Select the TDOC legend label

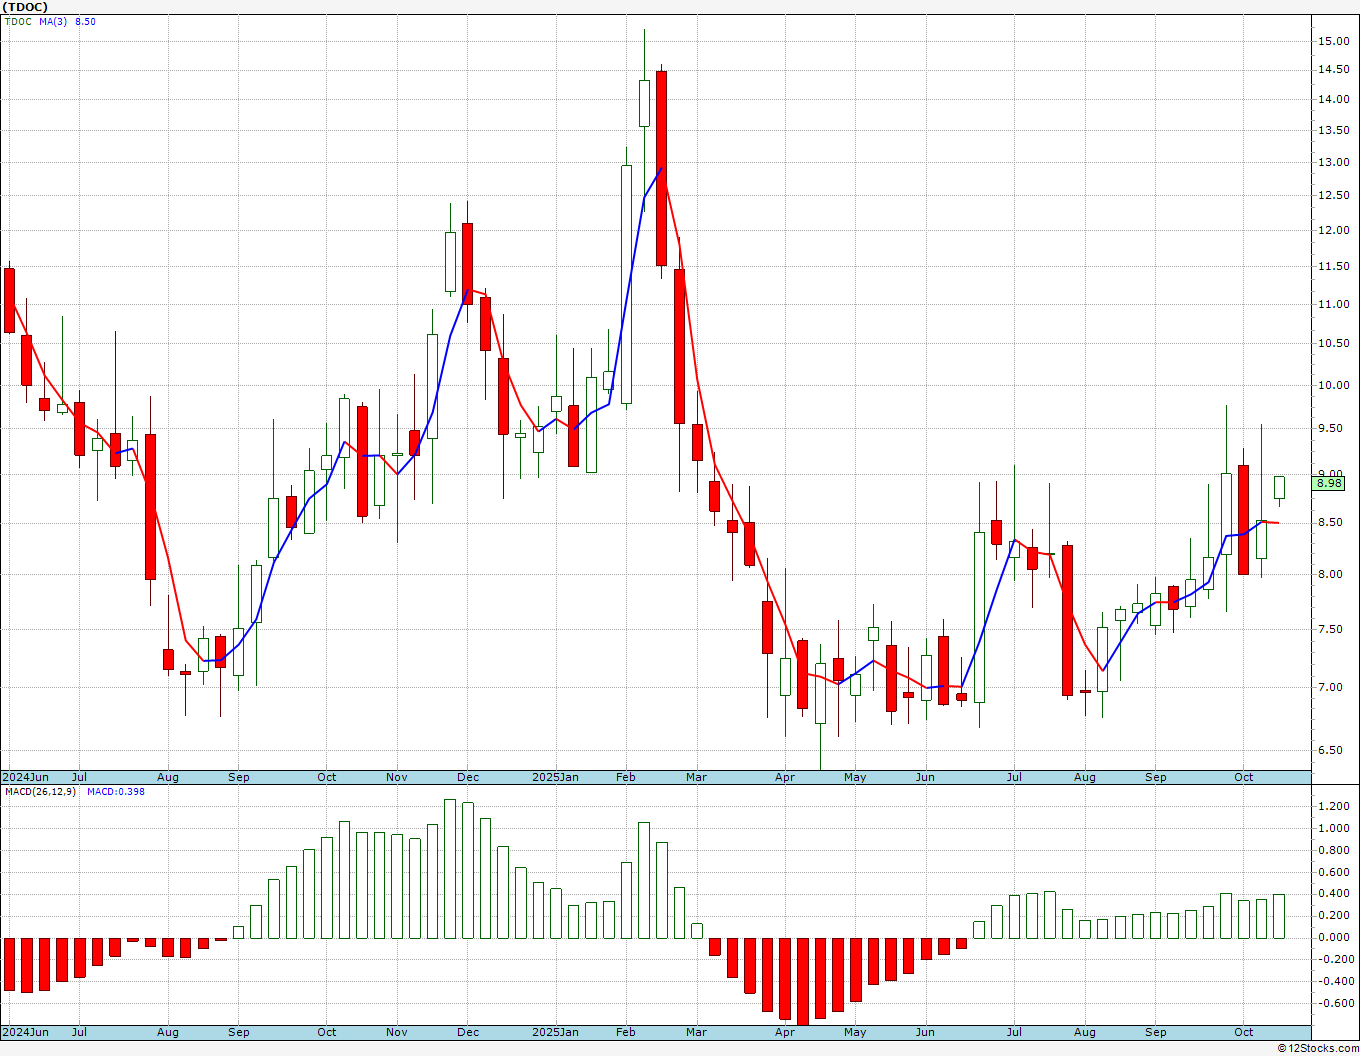pyautogui.click(x=18, y=22)
